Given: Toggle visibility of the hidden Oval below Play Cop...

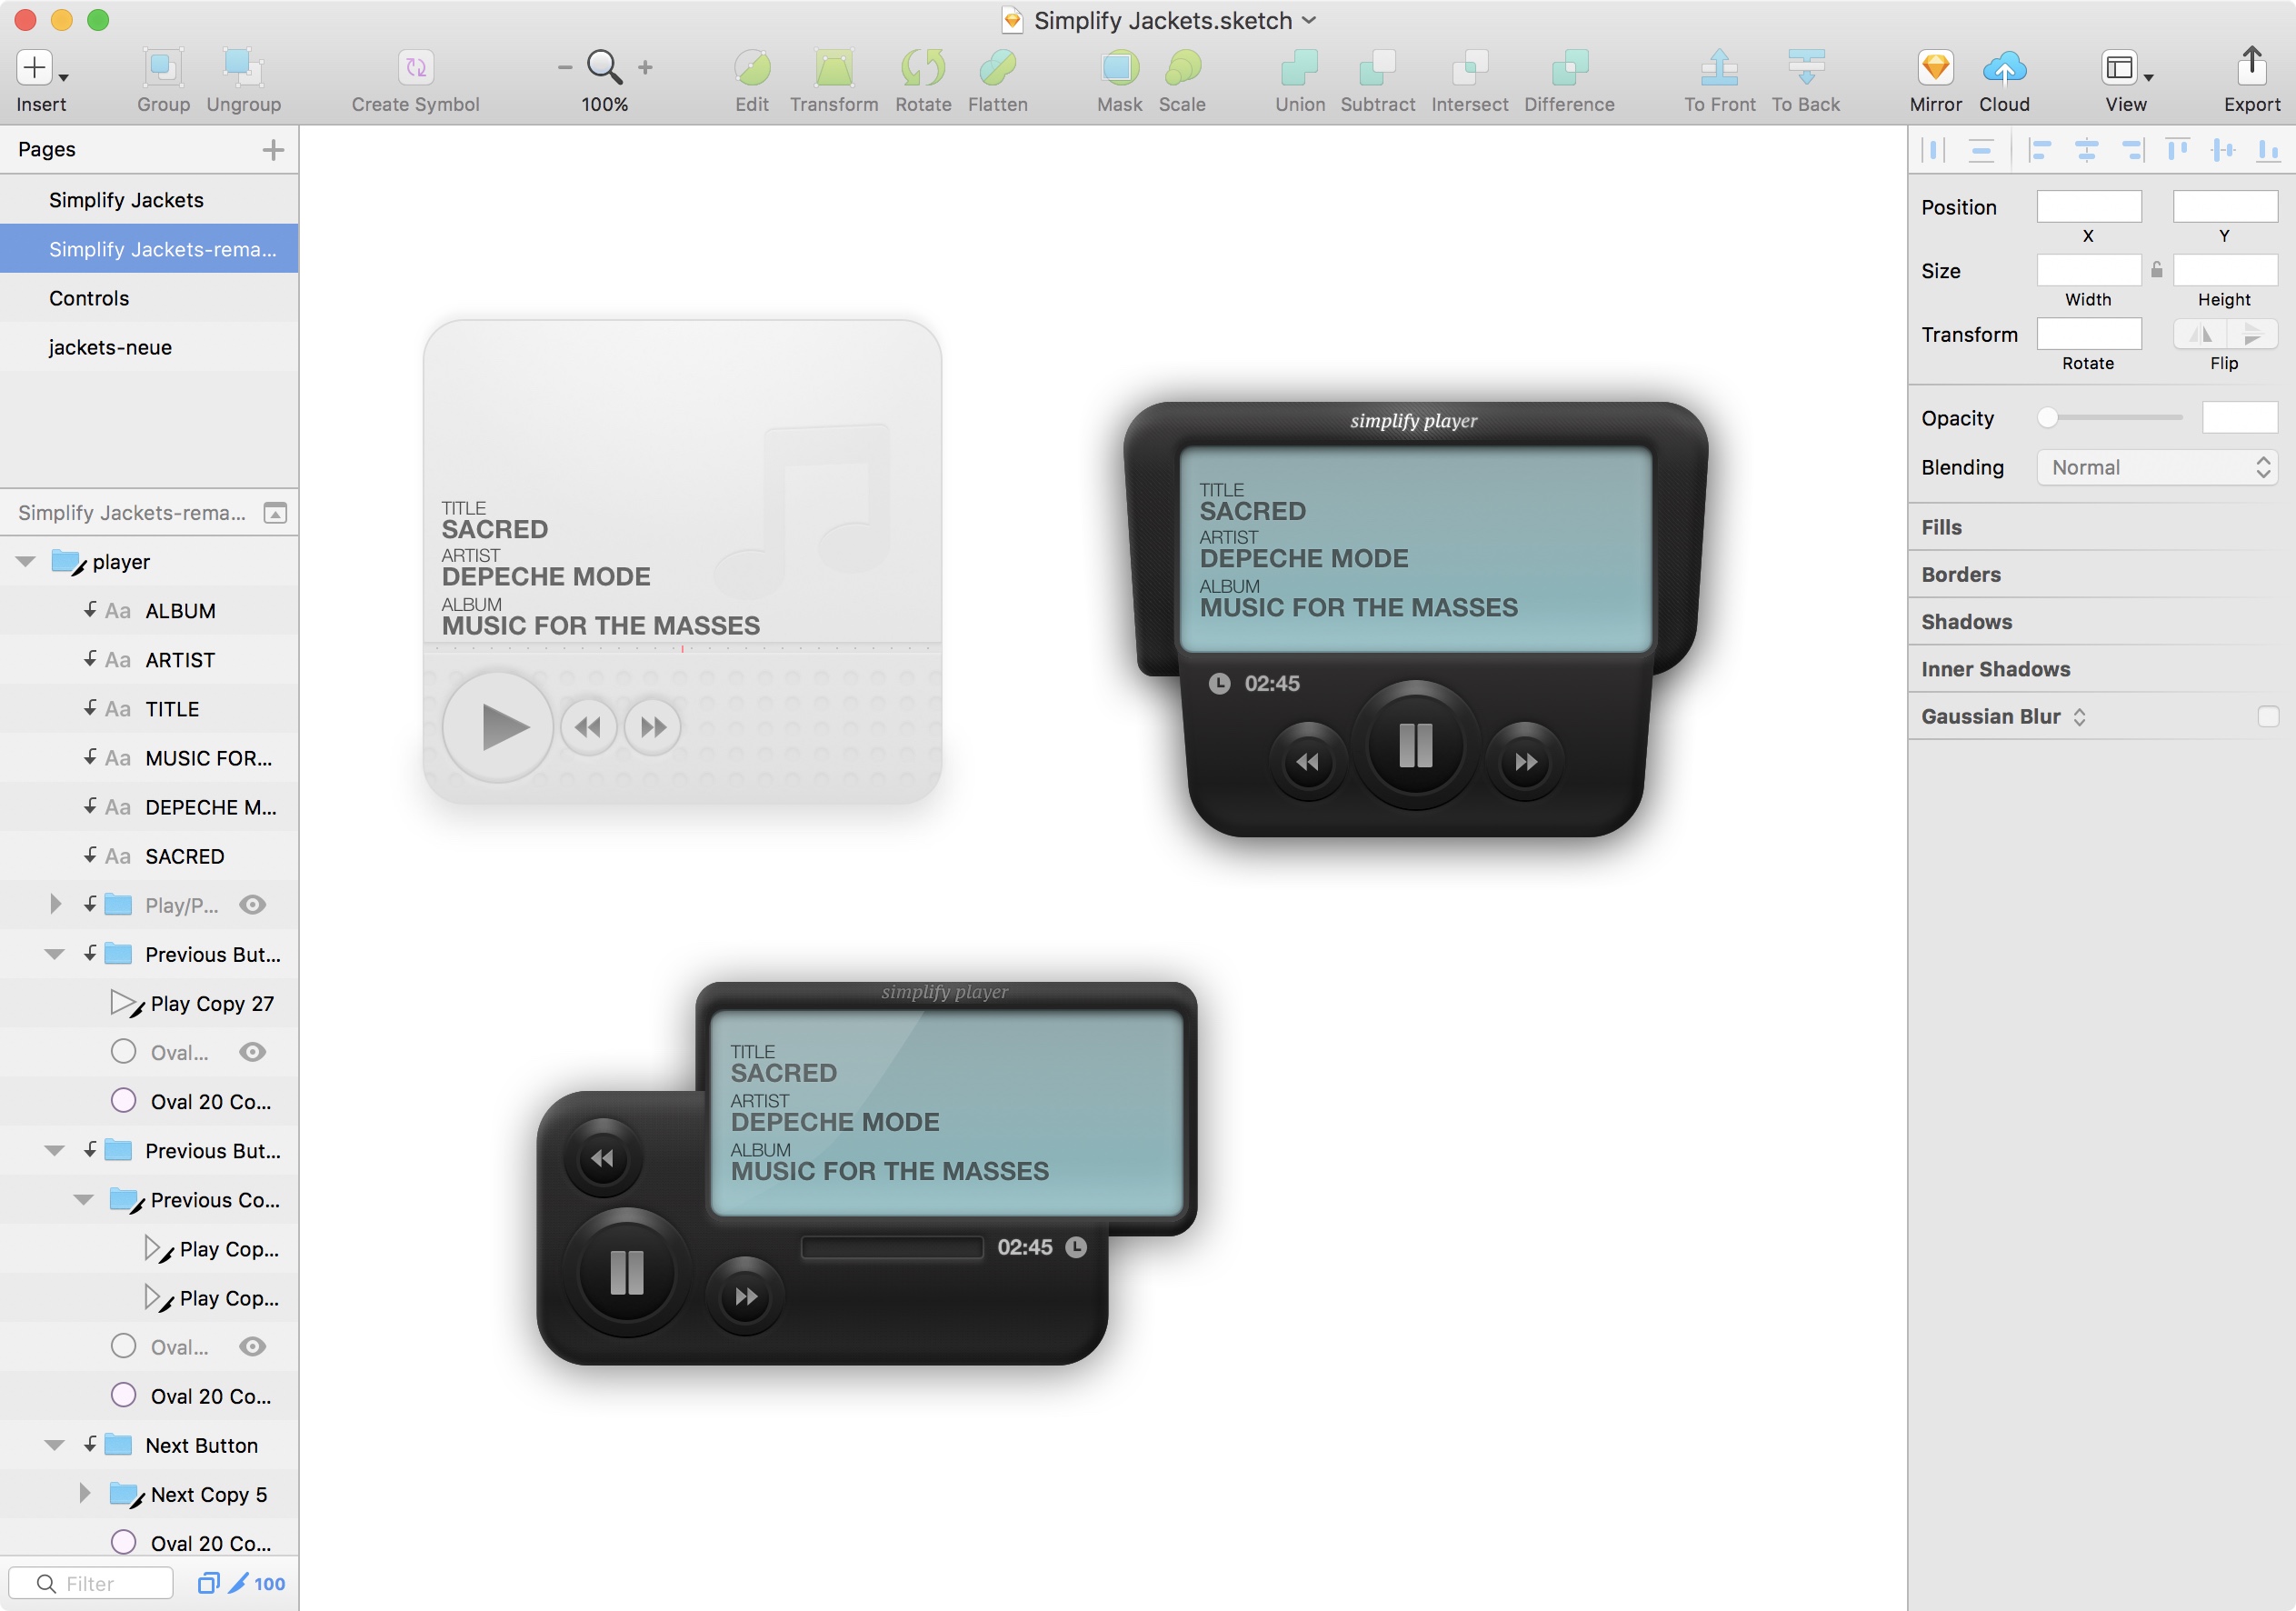Looking at the screenshot, I should pyautogui.click(x=253, y=1347).
